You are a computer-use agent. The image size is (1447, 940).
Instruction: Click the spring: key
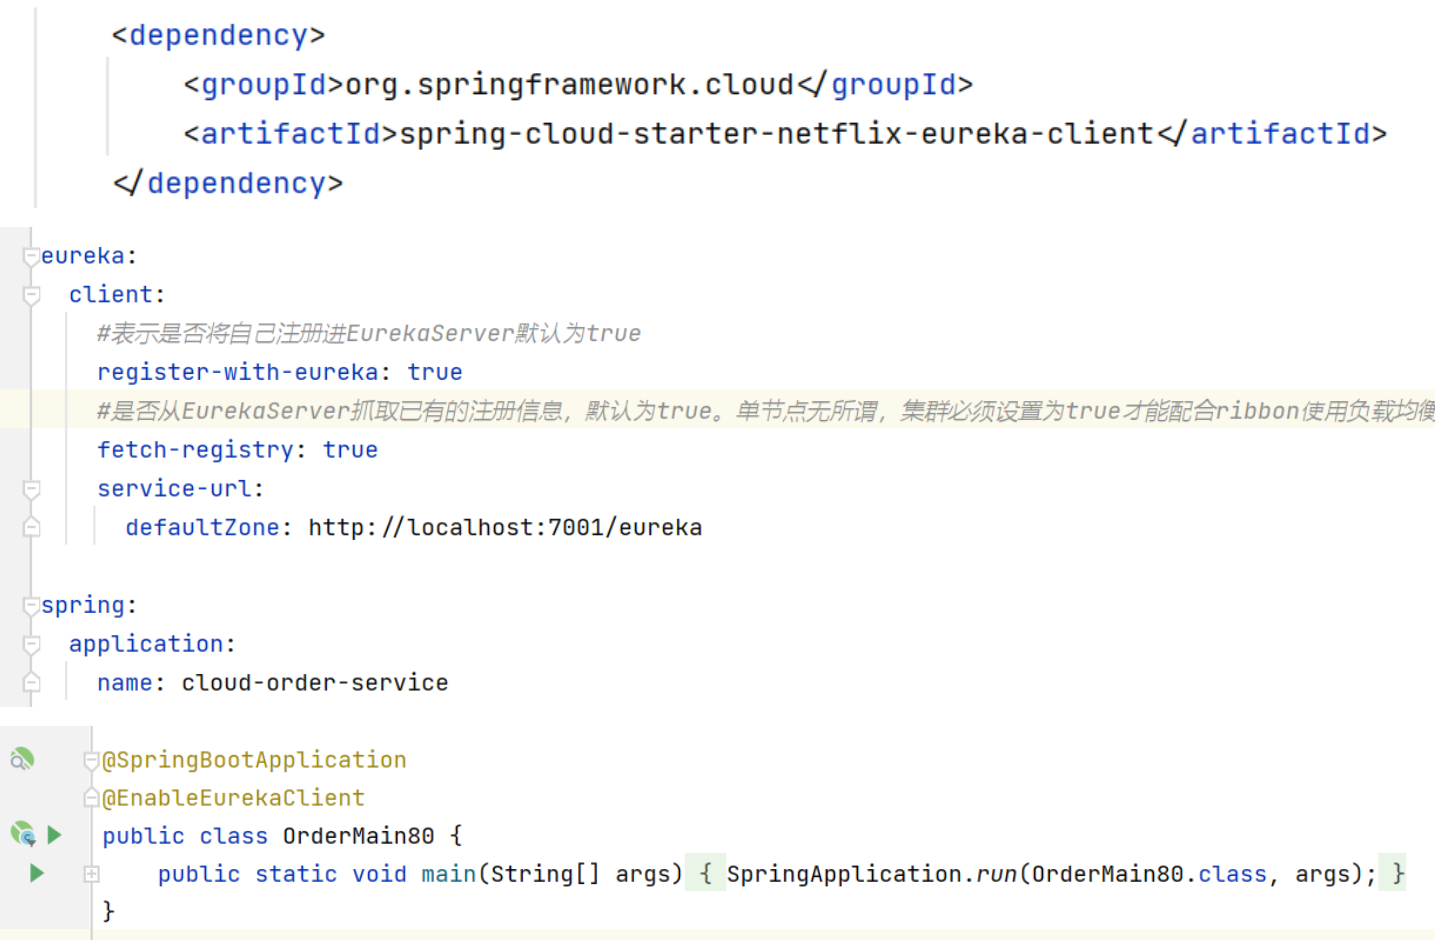click(89, 605)
